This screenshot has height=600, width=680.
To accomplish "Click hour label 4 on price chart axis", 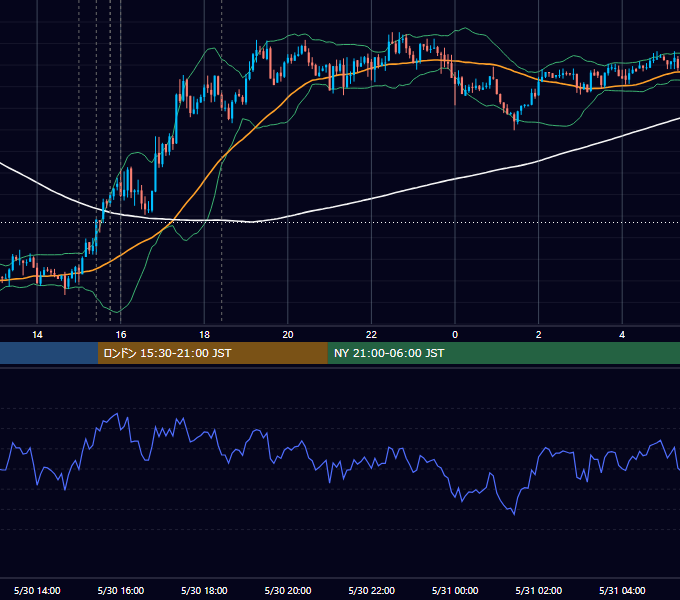I will tap(622, 335).
